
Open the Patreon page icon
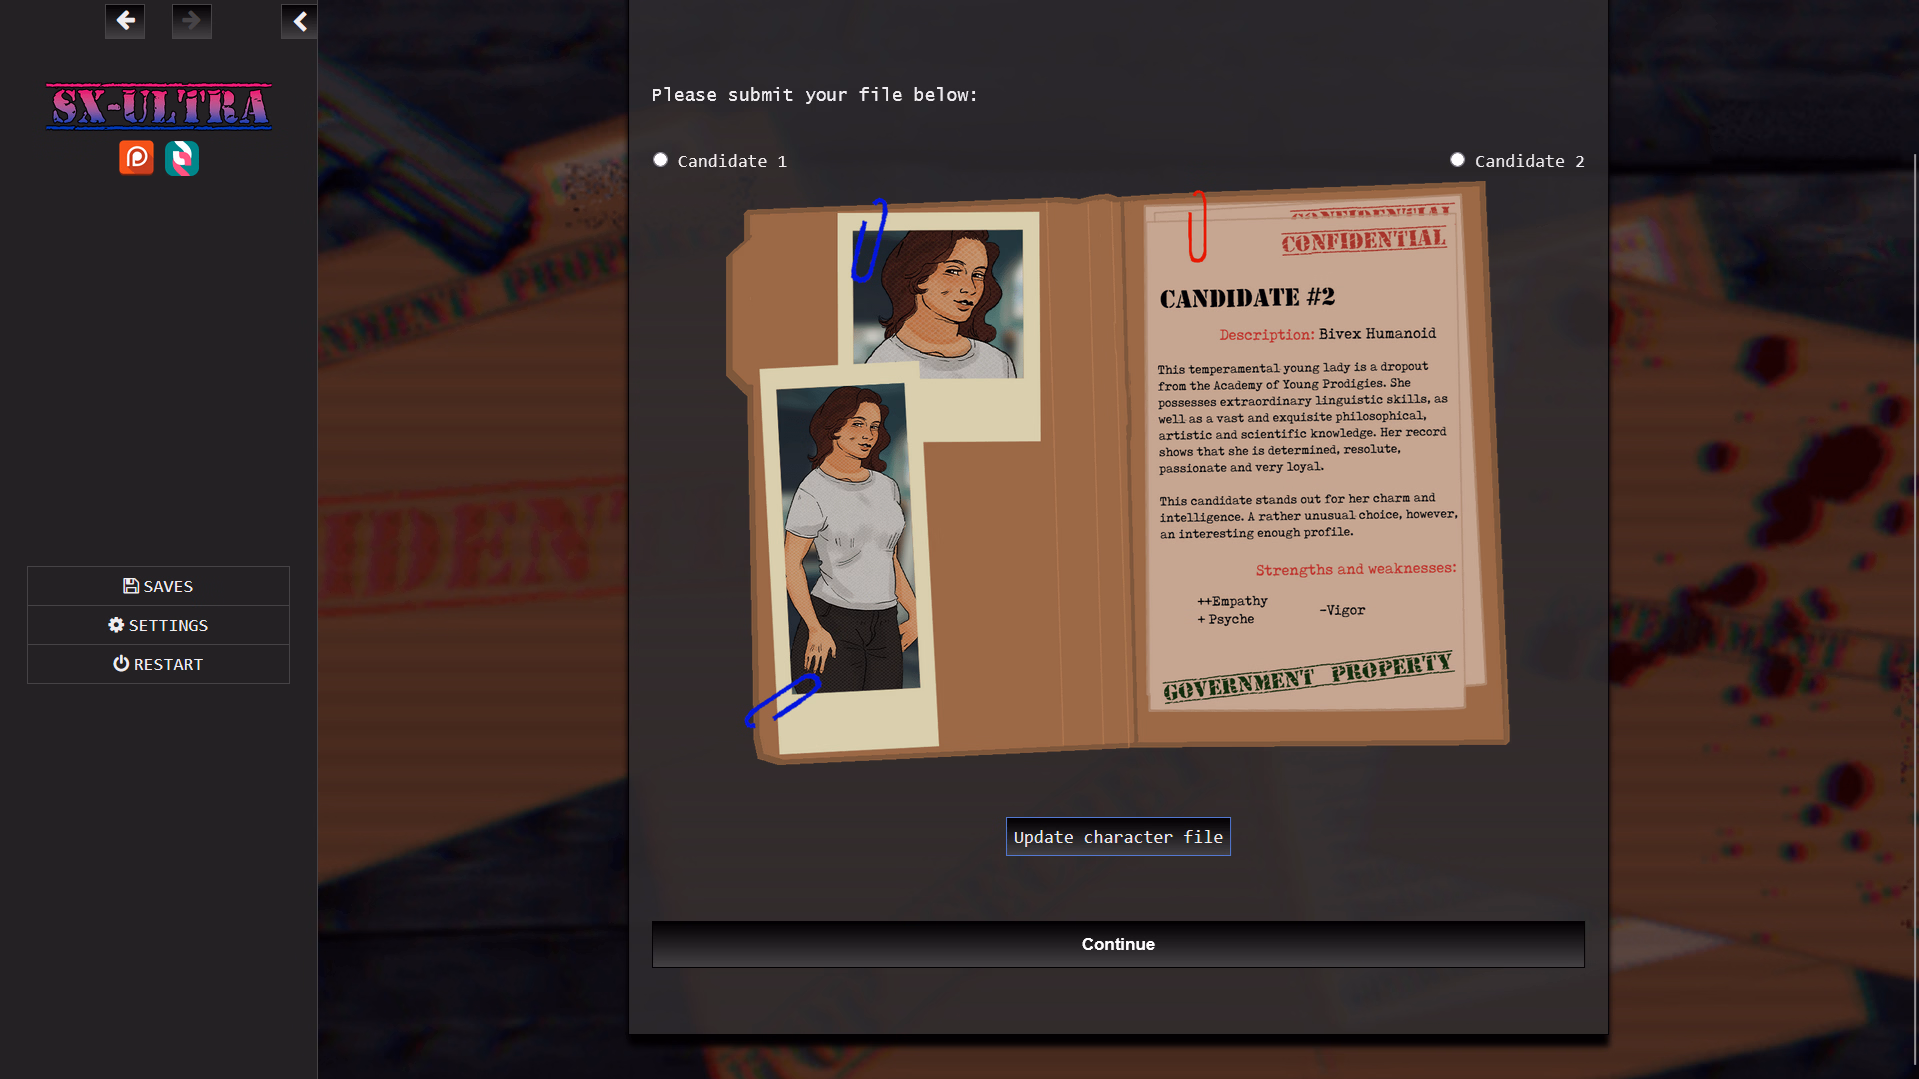pos(136,158)
